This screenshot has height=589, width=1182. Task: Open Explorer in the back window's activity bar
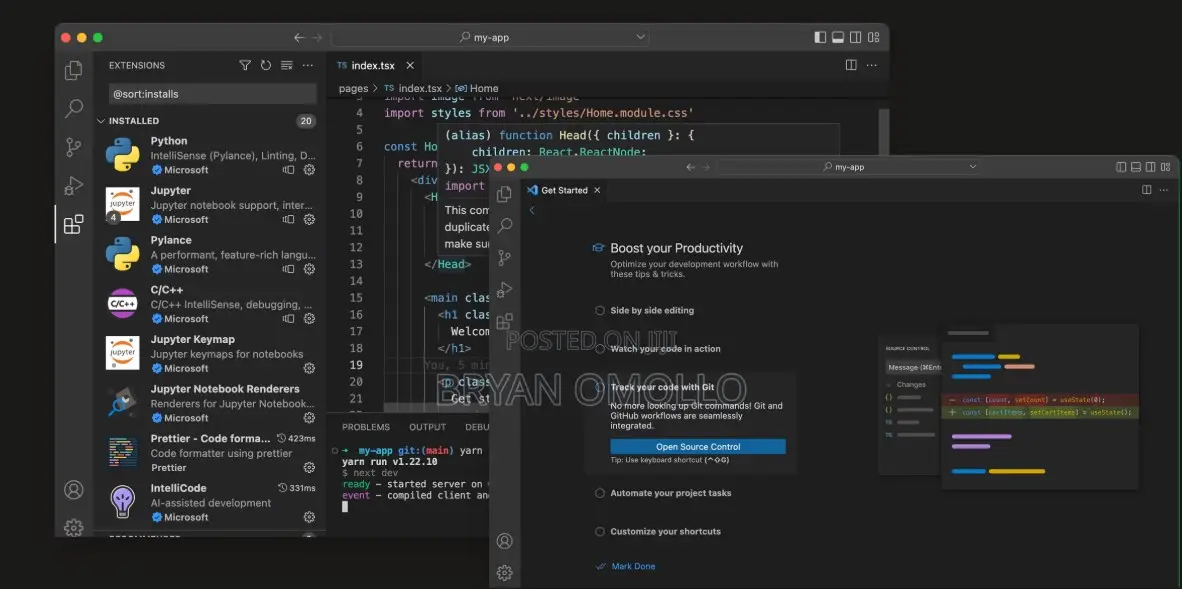point(73,70)
